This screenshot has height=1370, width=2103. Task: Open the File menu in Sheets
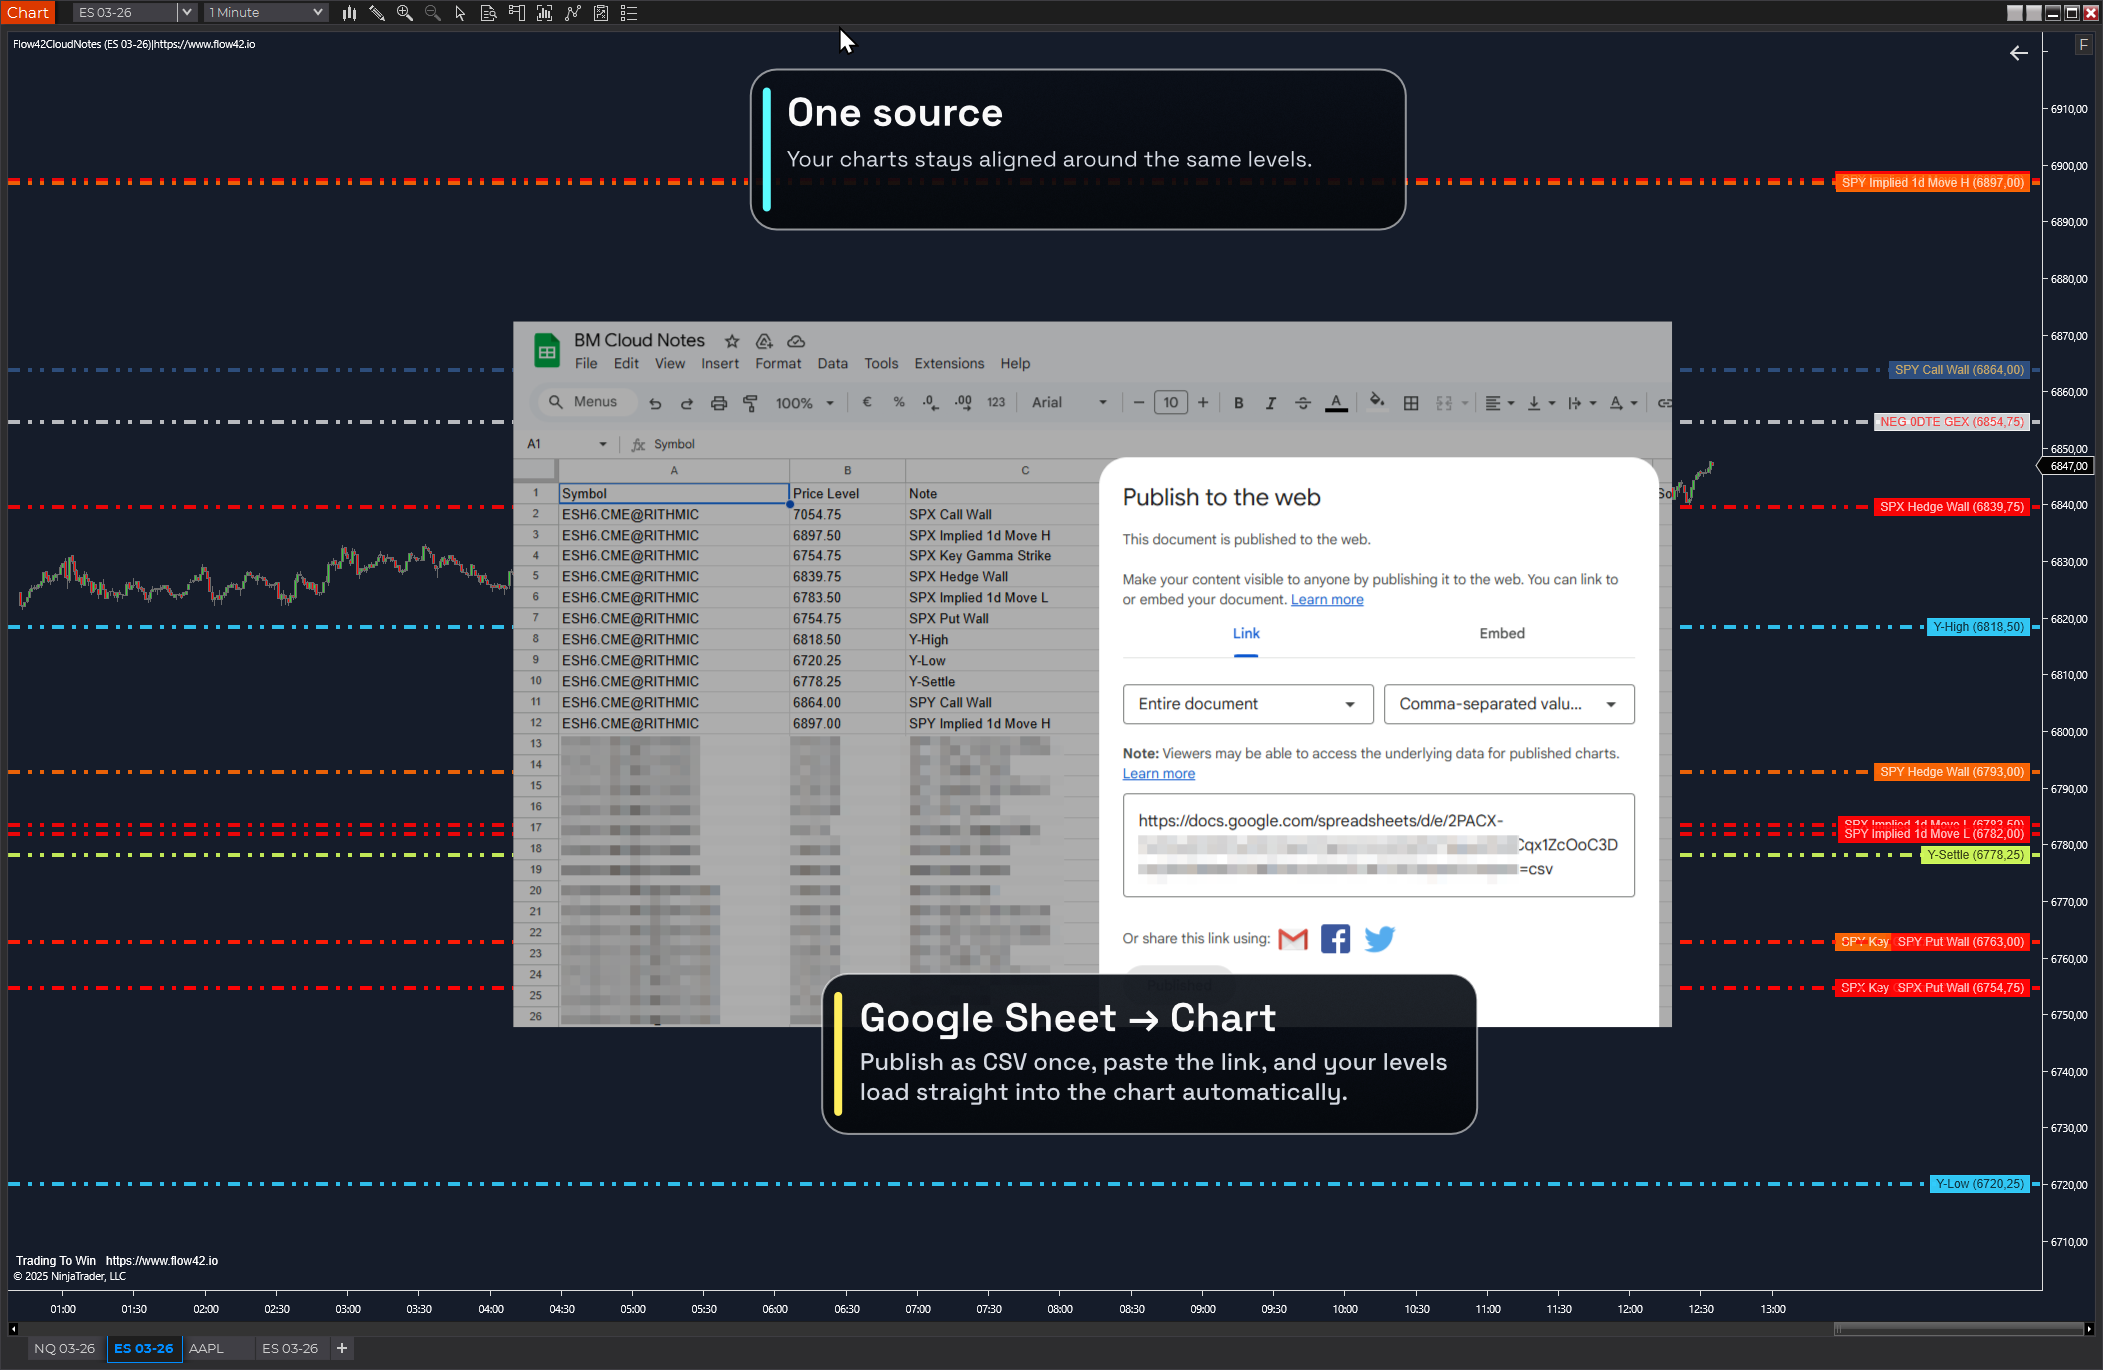point(586,364)
